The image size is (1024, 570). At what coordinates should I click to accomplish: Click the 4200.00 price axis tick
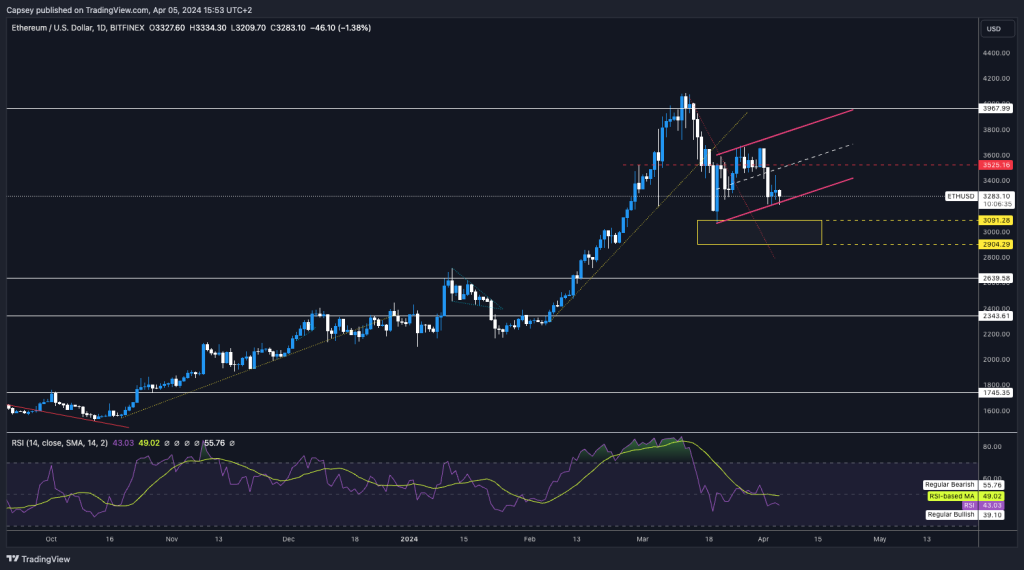[996, 78]
